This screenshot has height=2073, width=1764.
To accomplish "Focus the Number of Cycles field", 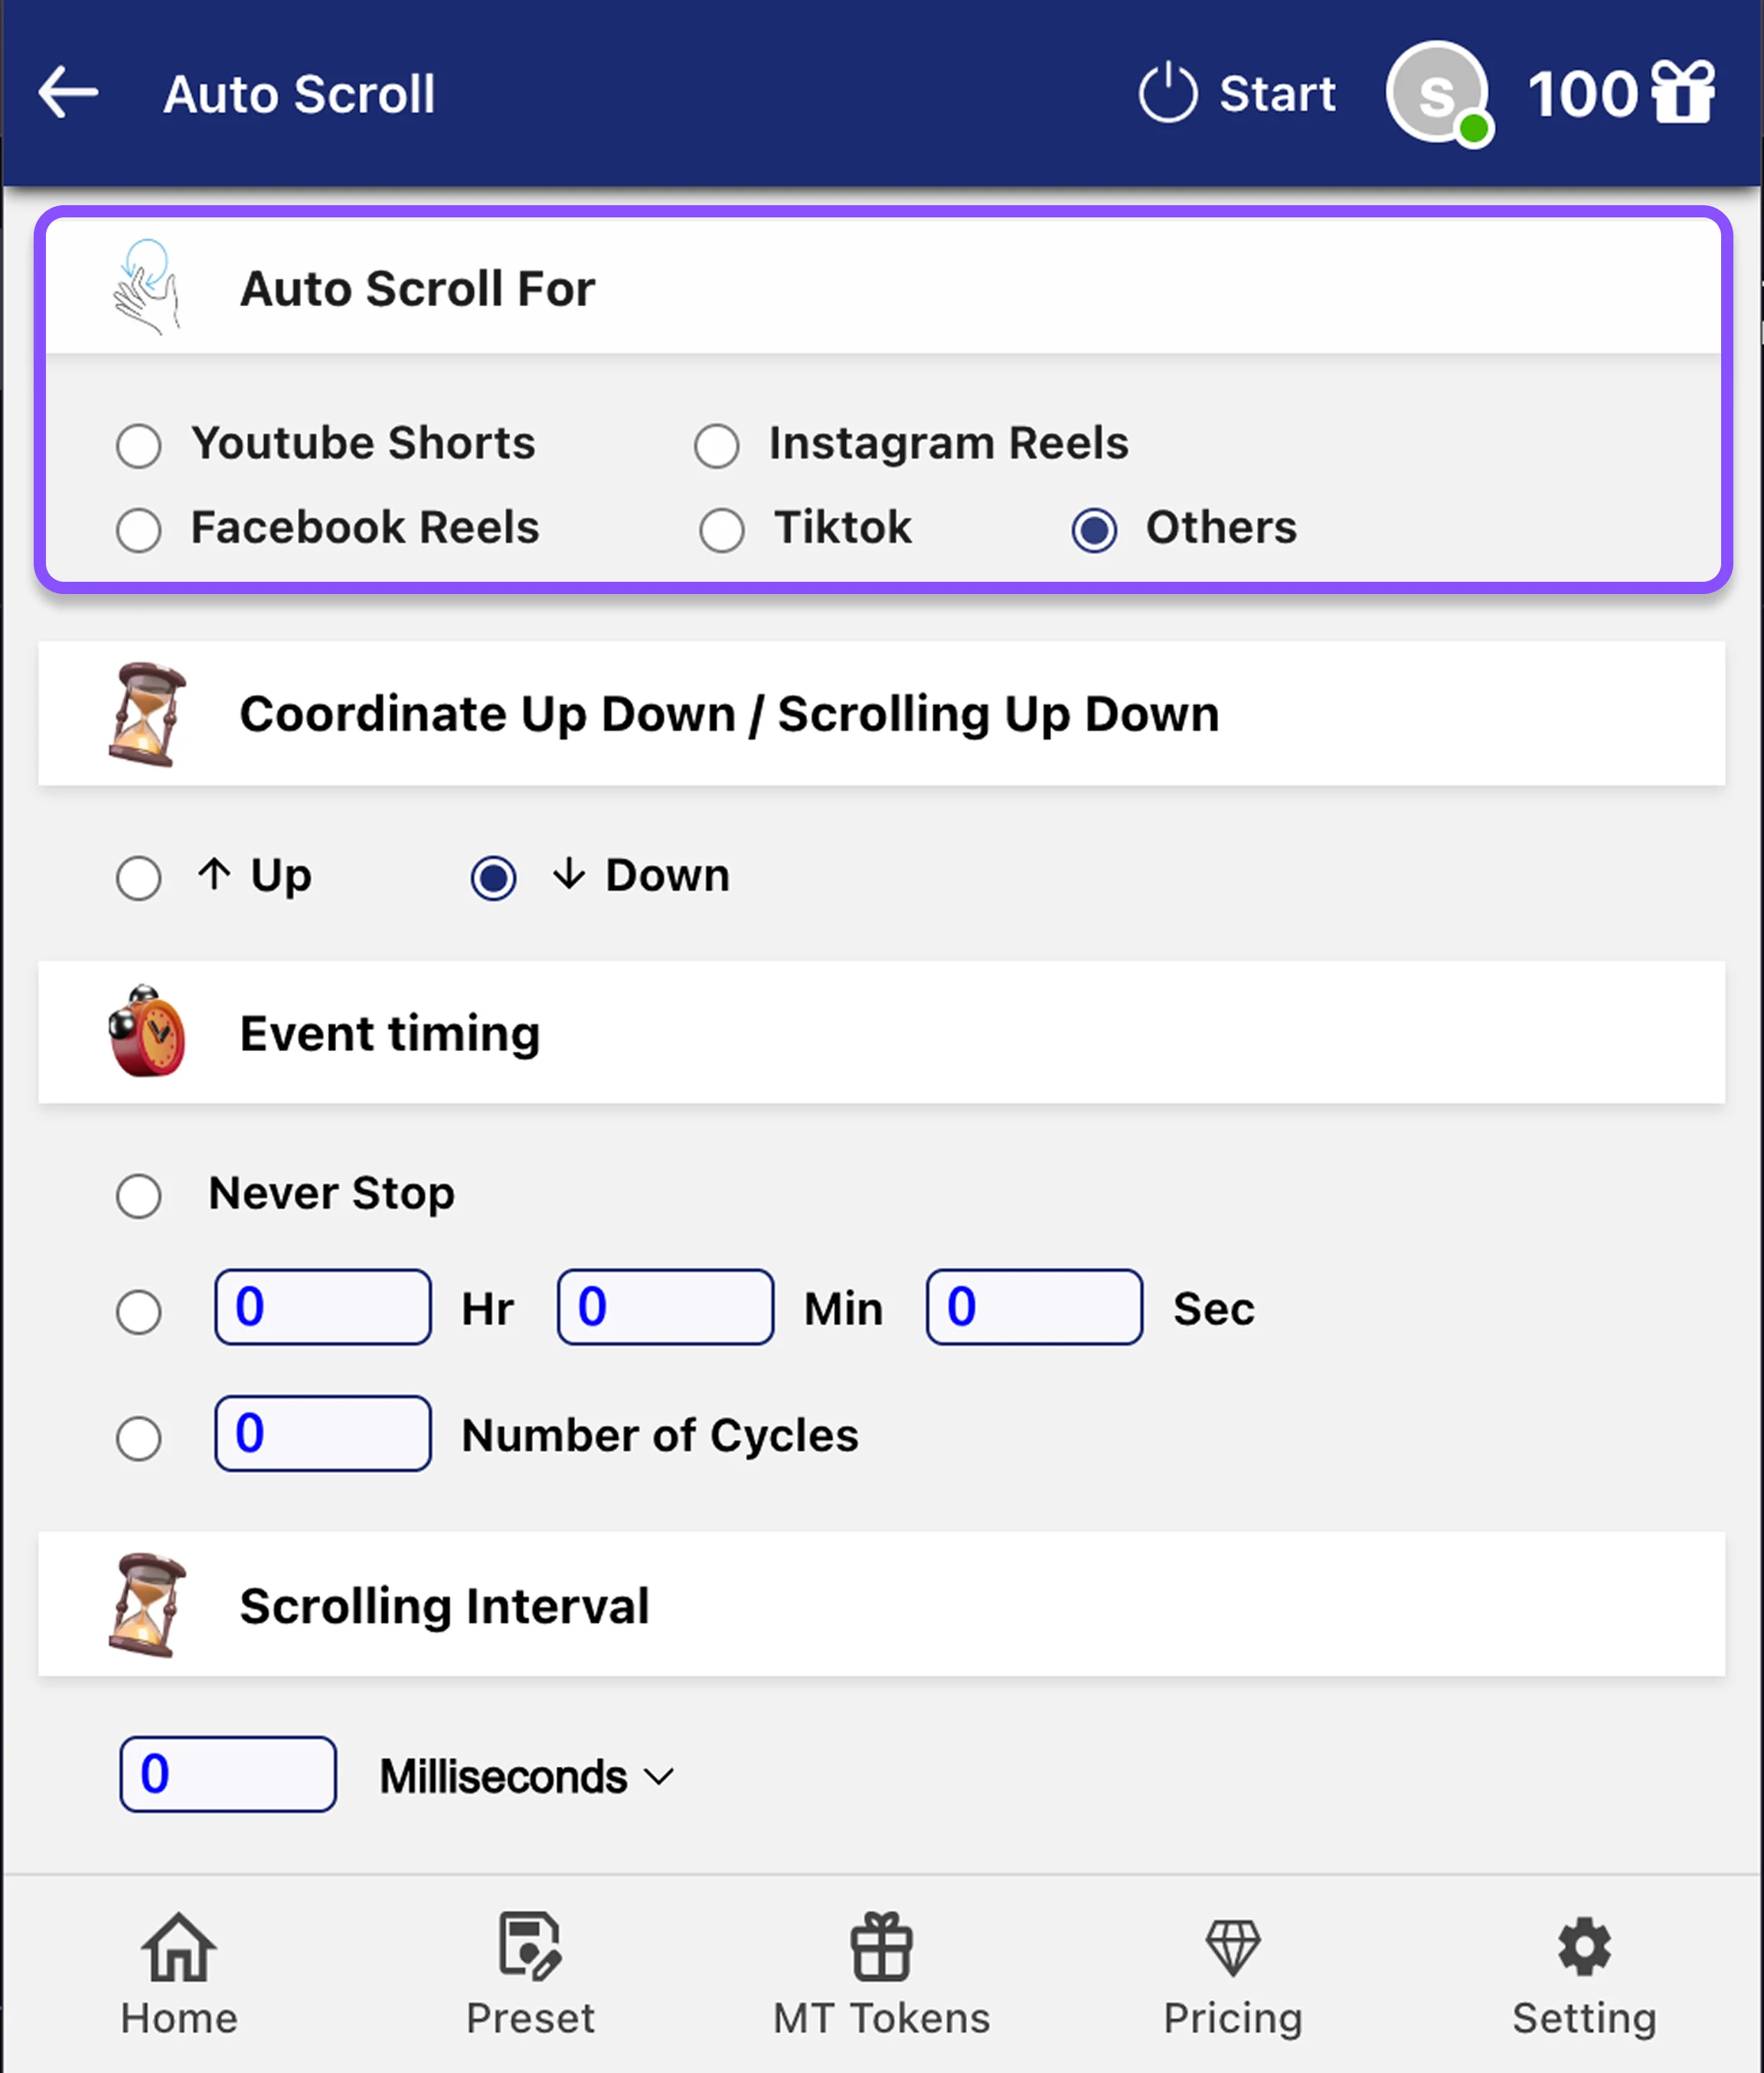I will tap(323, 1433).
